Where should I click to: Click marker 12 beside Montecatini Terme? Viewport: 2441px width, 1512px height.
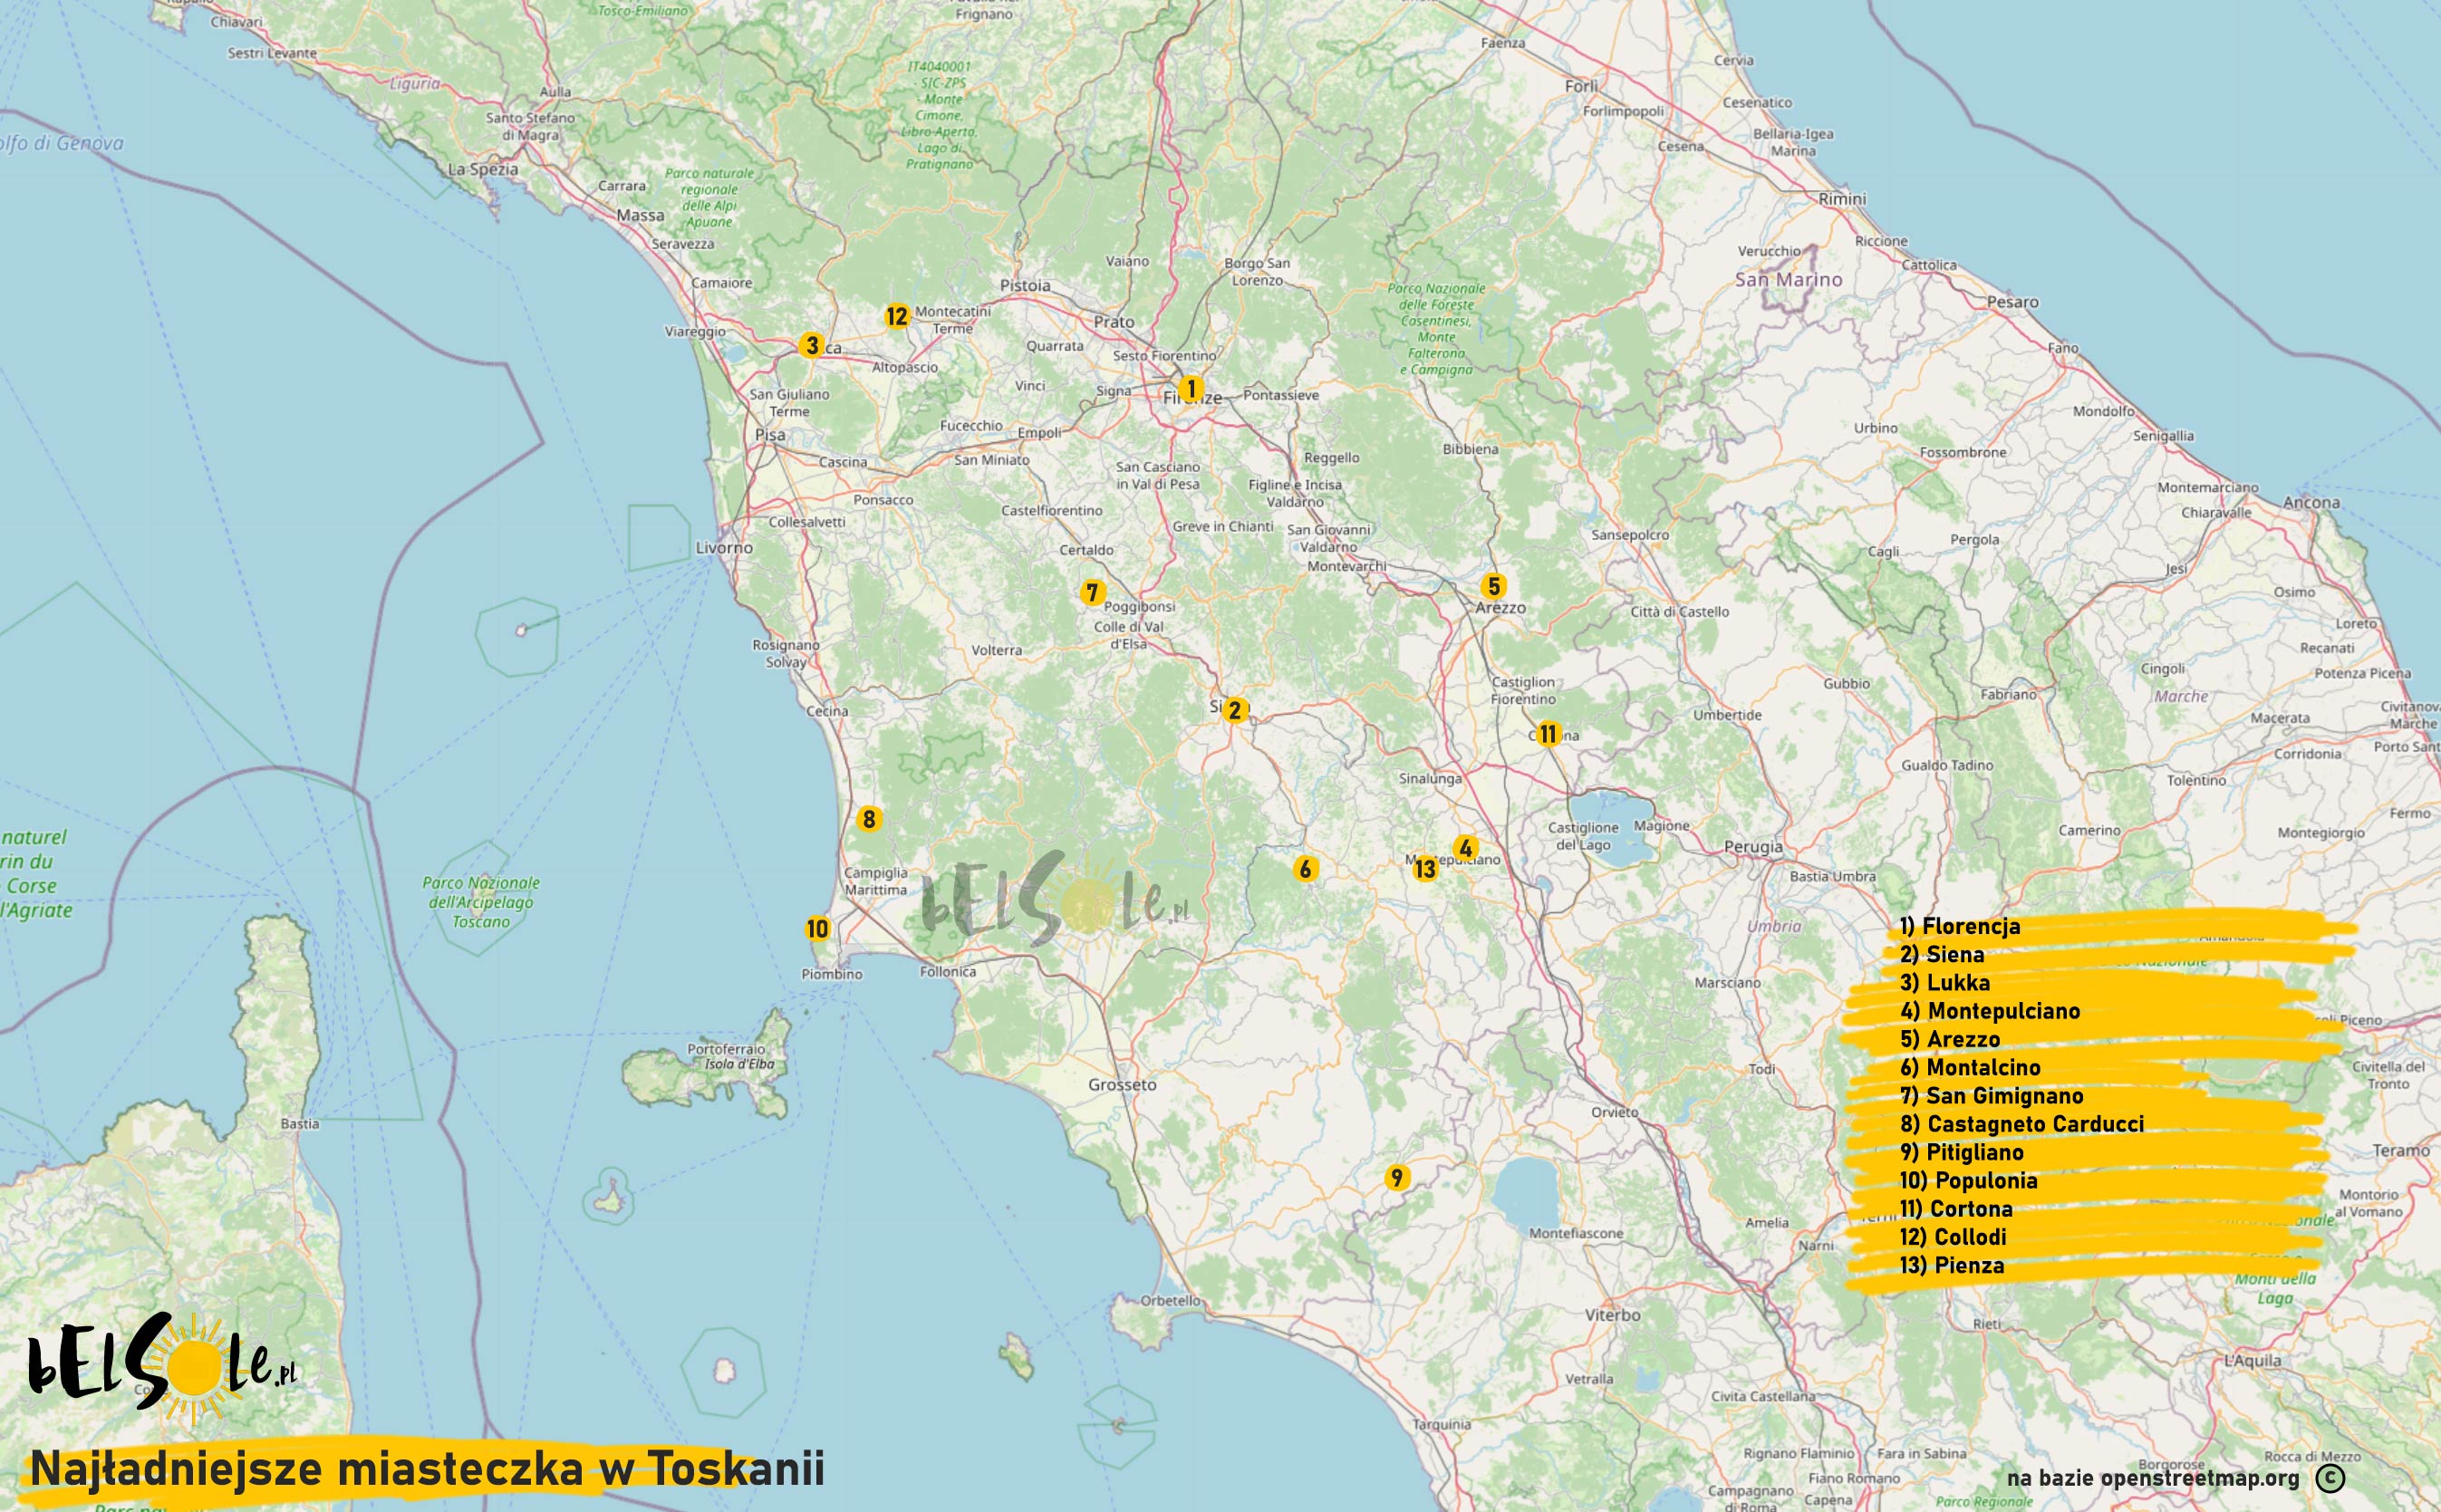click(x=896, y=317)
